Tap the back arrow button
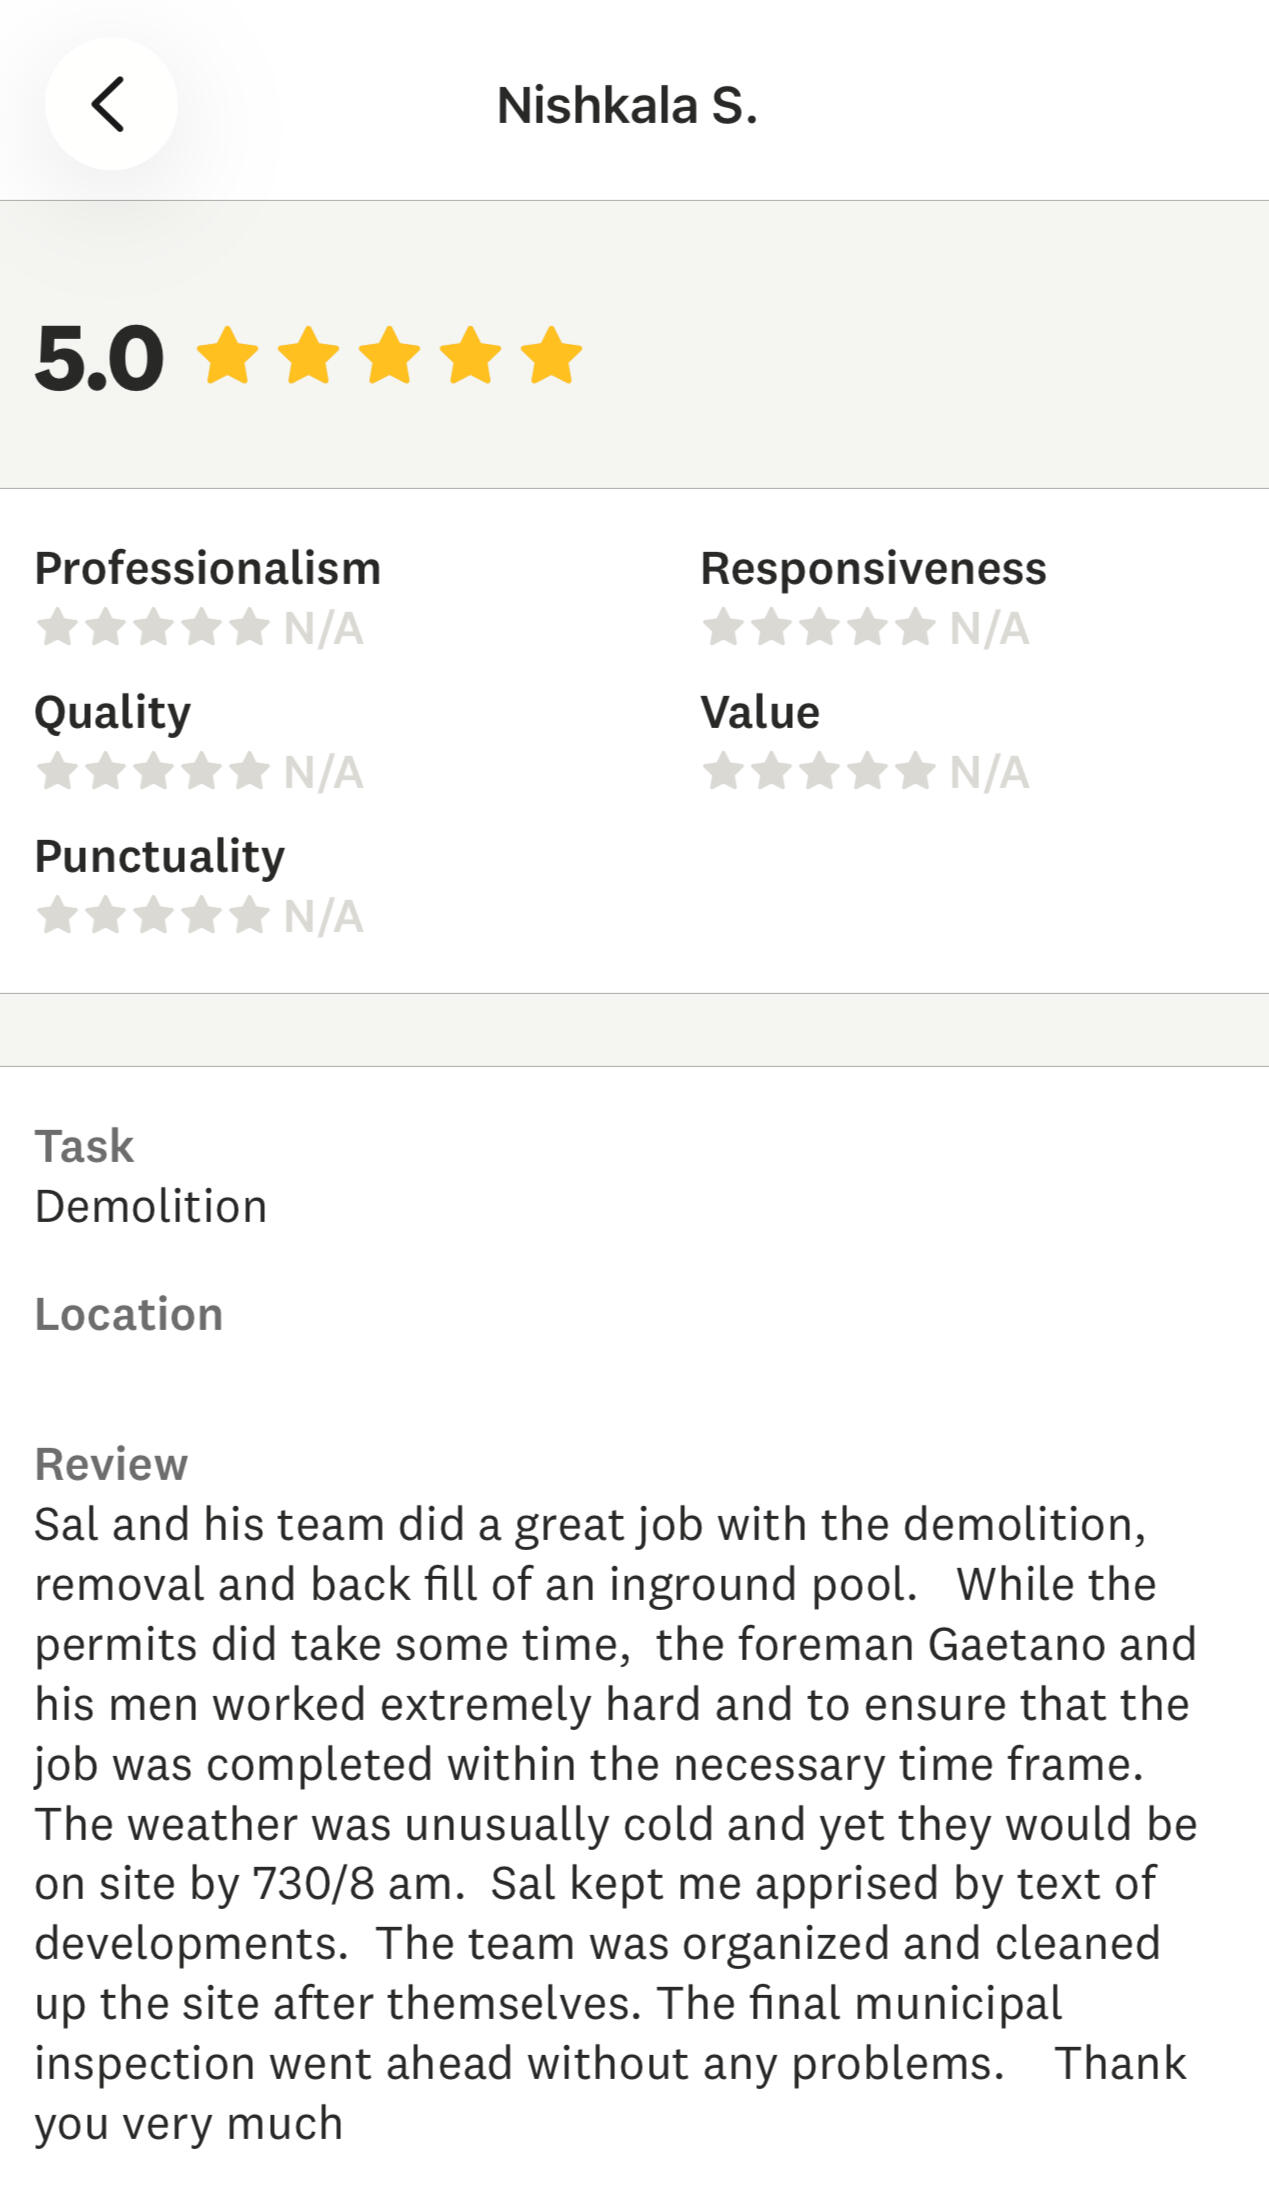Viewport: 1269px width, 2208px height. 110,104
